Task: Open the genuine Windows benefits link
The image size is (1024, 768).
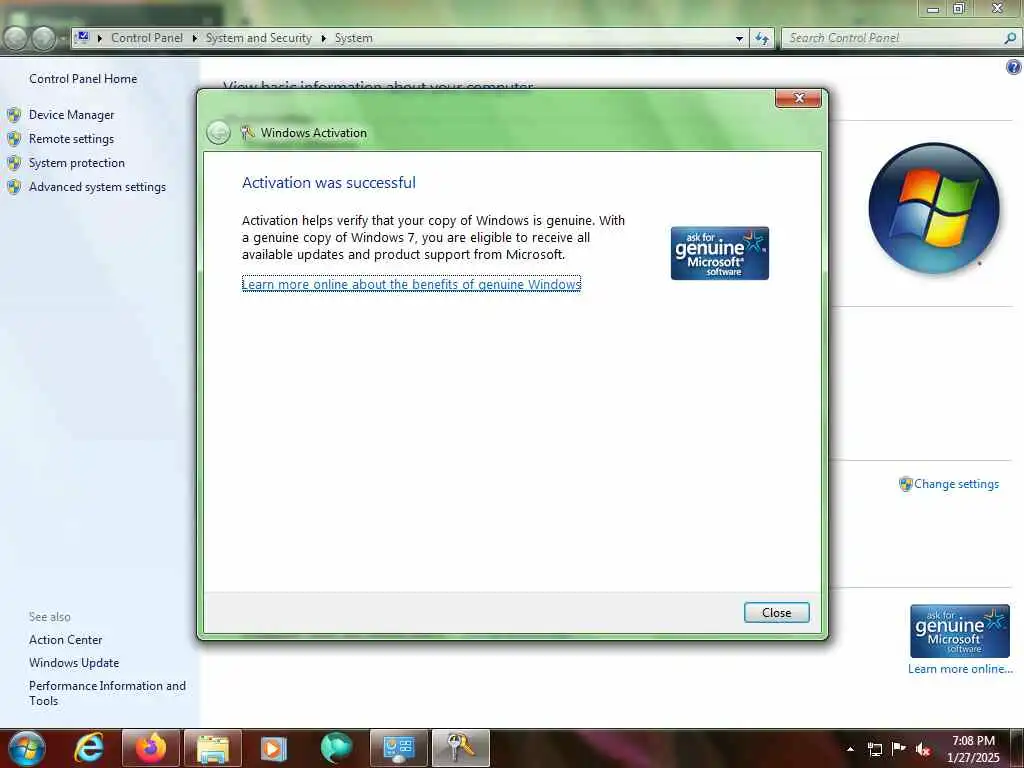Action: [x=411, y=284]
